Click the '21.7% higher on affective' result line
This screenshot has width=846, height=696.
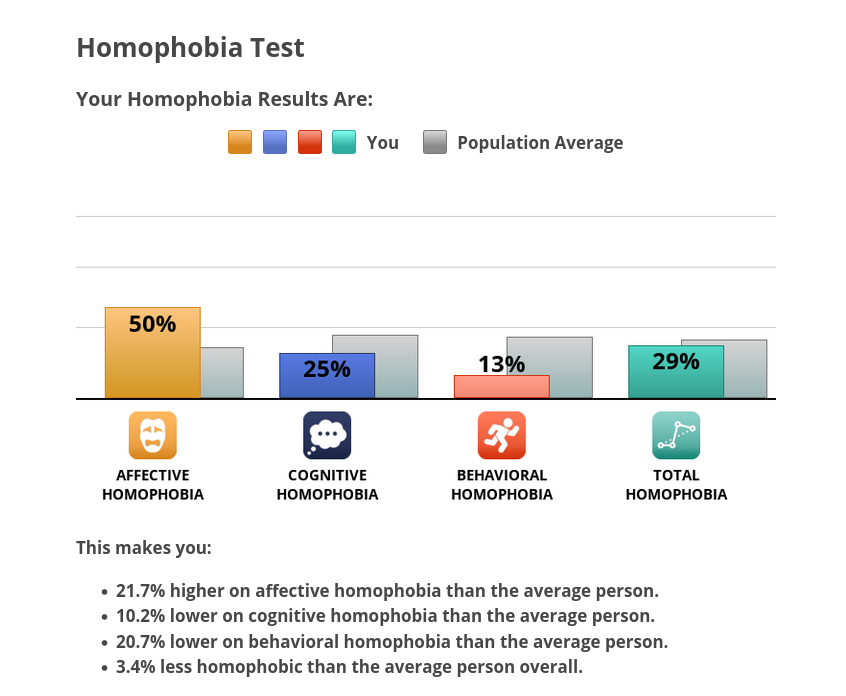coord(387,591)
